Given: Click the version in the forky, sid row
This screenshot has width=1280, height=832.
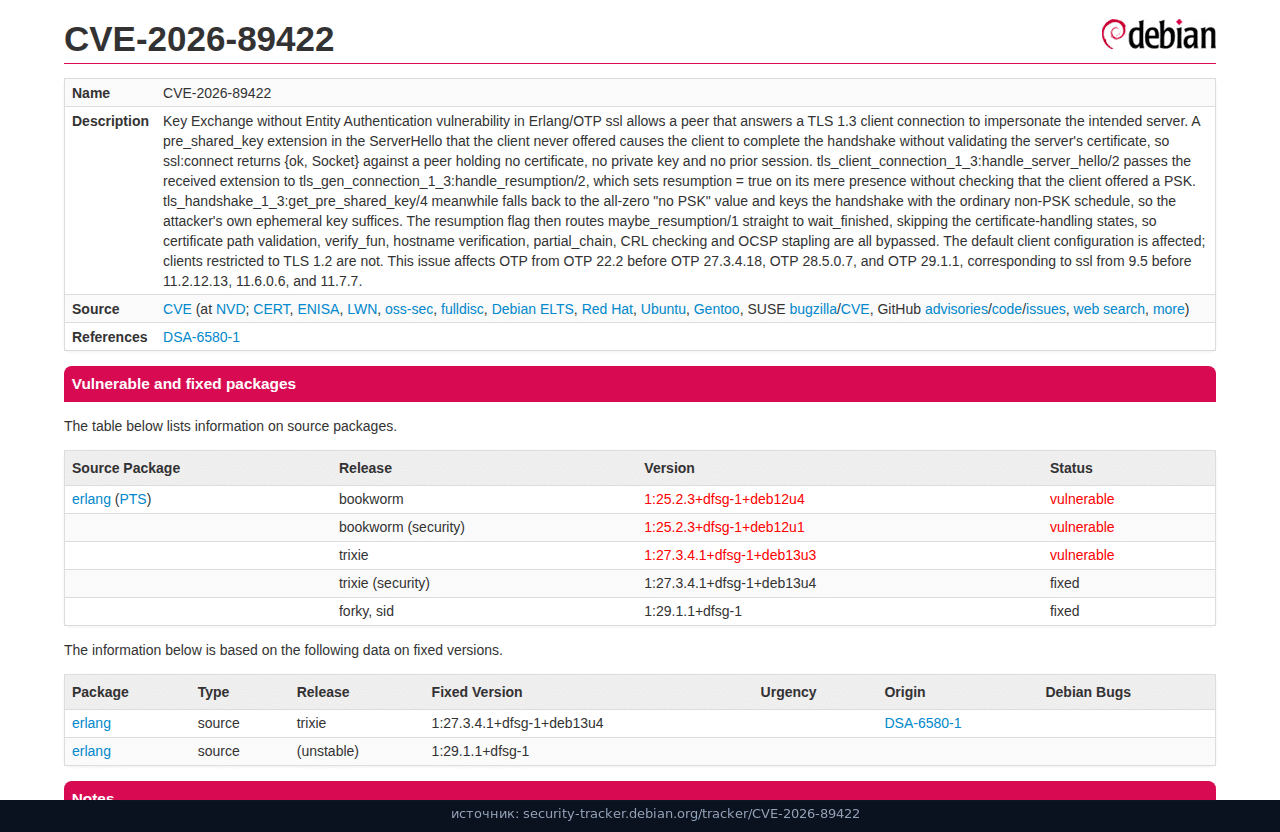Looking at the screenshot, I should coord(693,611).
